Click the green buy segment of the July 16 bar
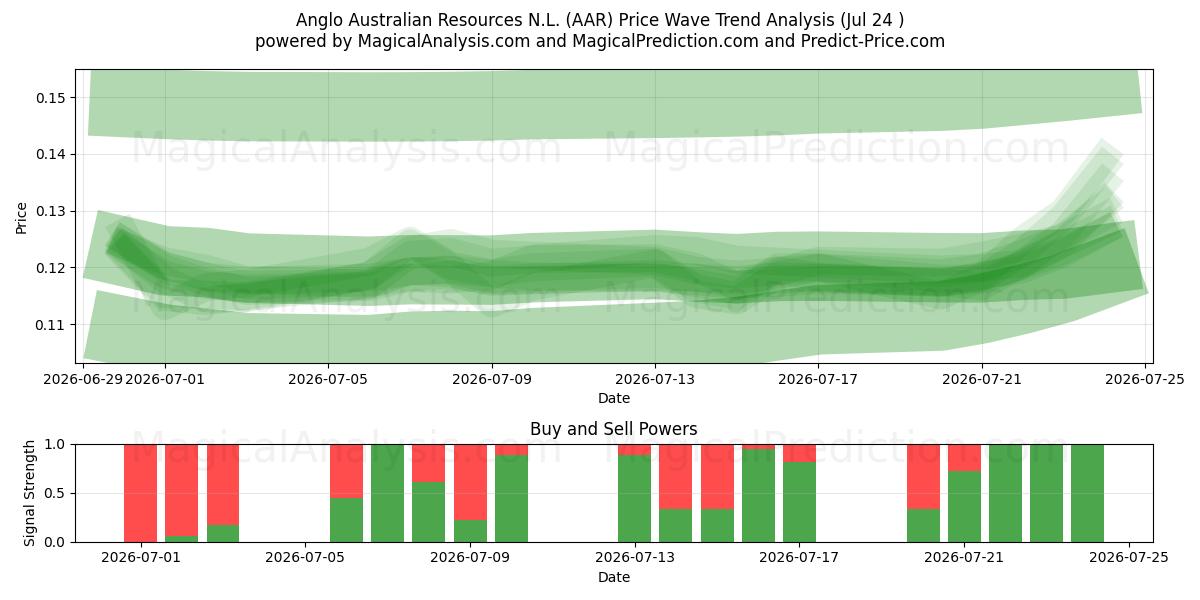This screenshot has width=1200, height=600. 758,496
